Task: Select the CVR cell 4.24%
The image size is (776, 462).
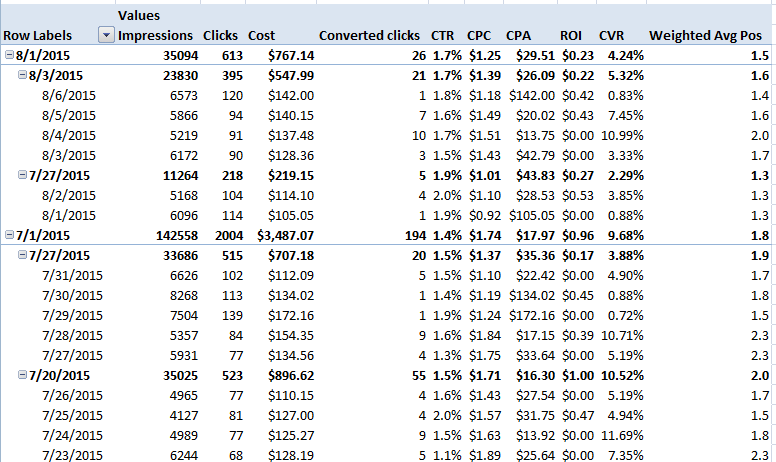Action: point(626,55)
